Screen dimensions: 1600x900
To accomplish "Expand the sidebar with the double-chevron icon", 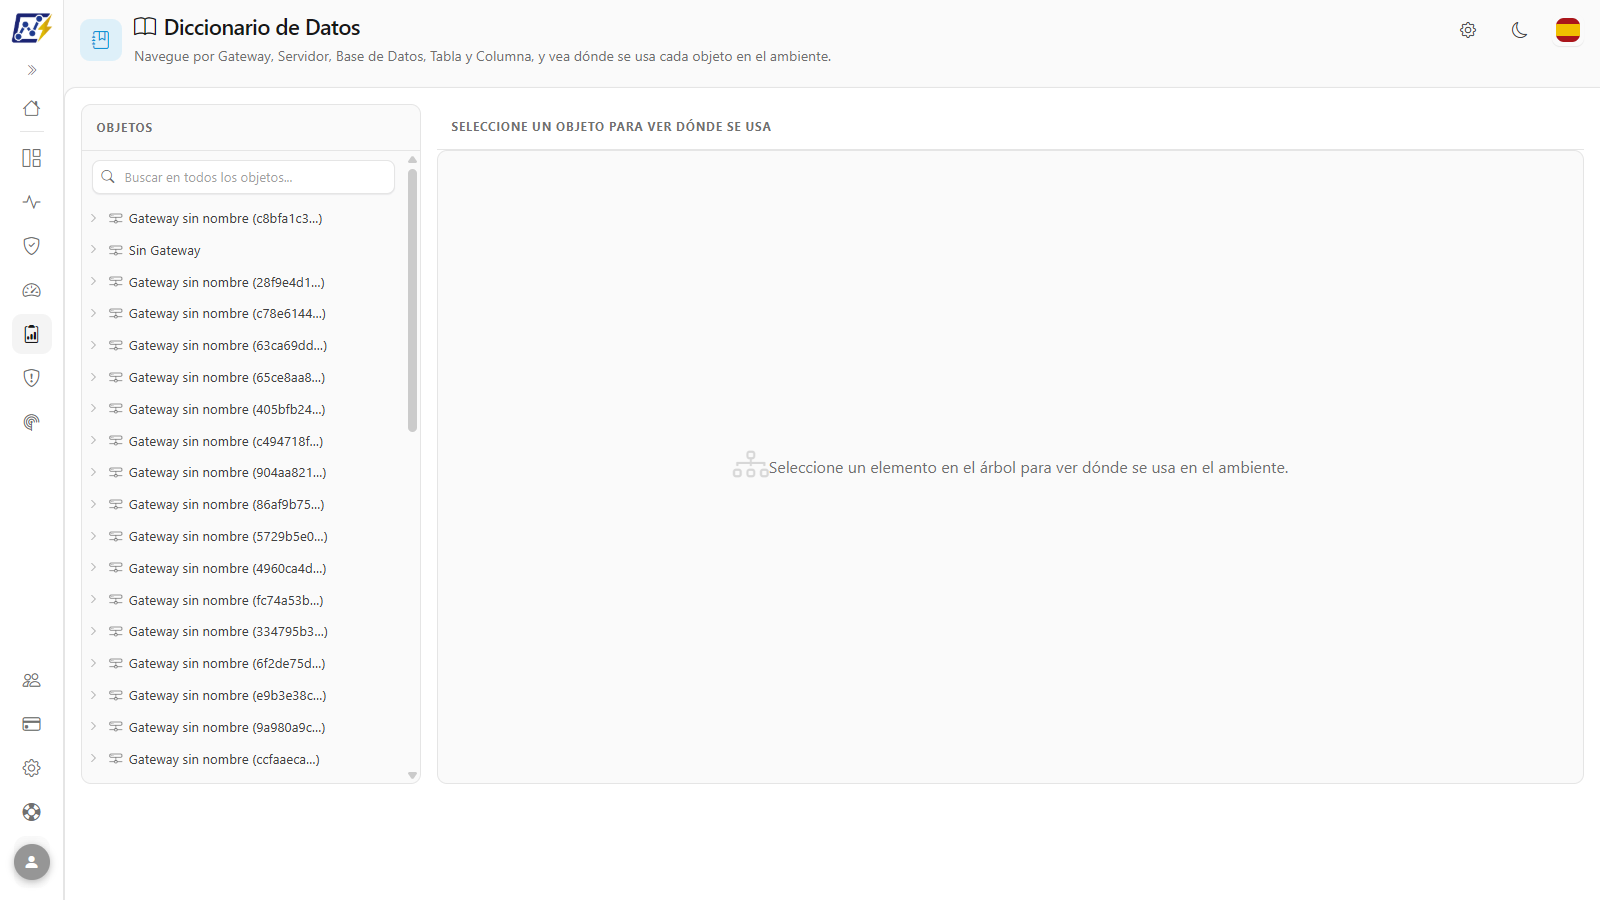I will 32,70.
